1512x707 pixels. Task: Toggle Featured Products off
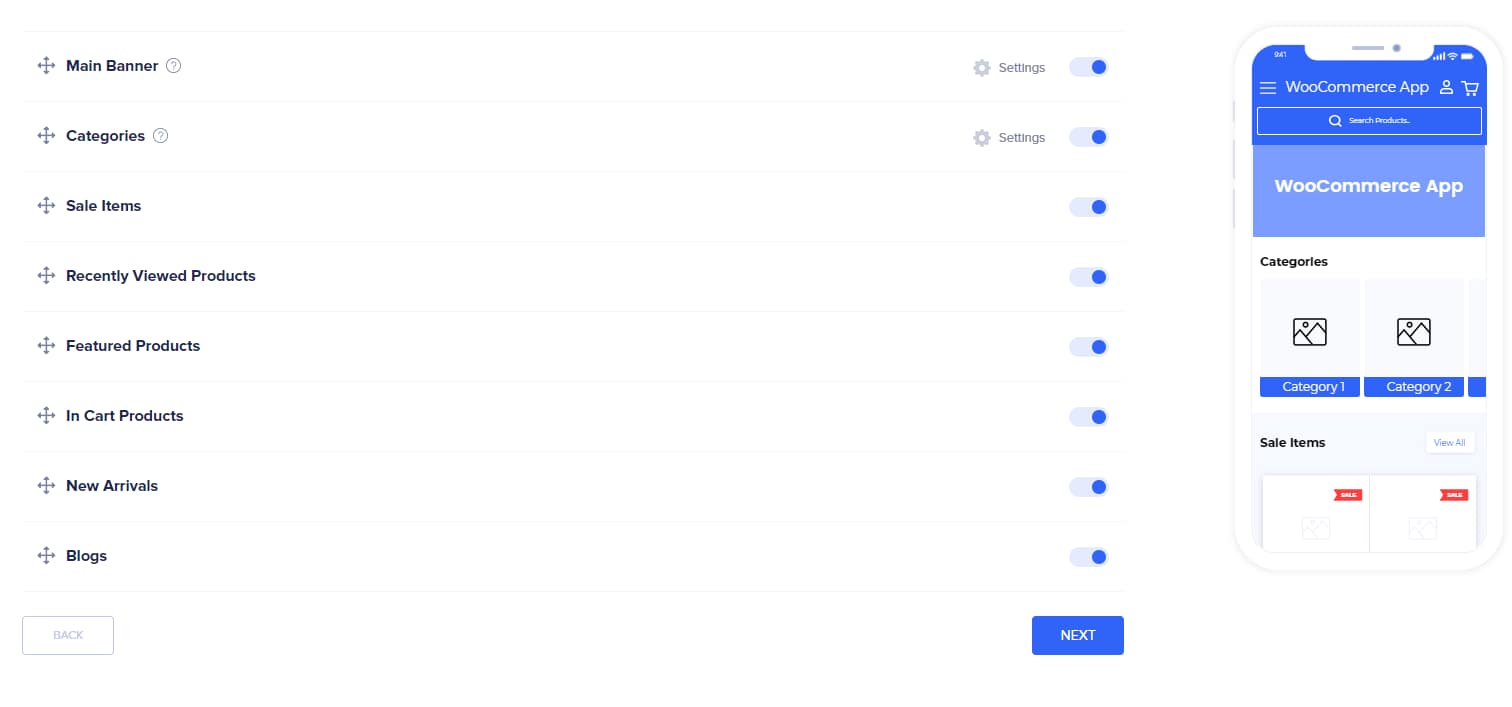1088,347
